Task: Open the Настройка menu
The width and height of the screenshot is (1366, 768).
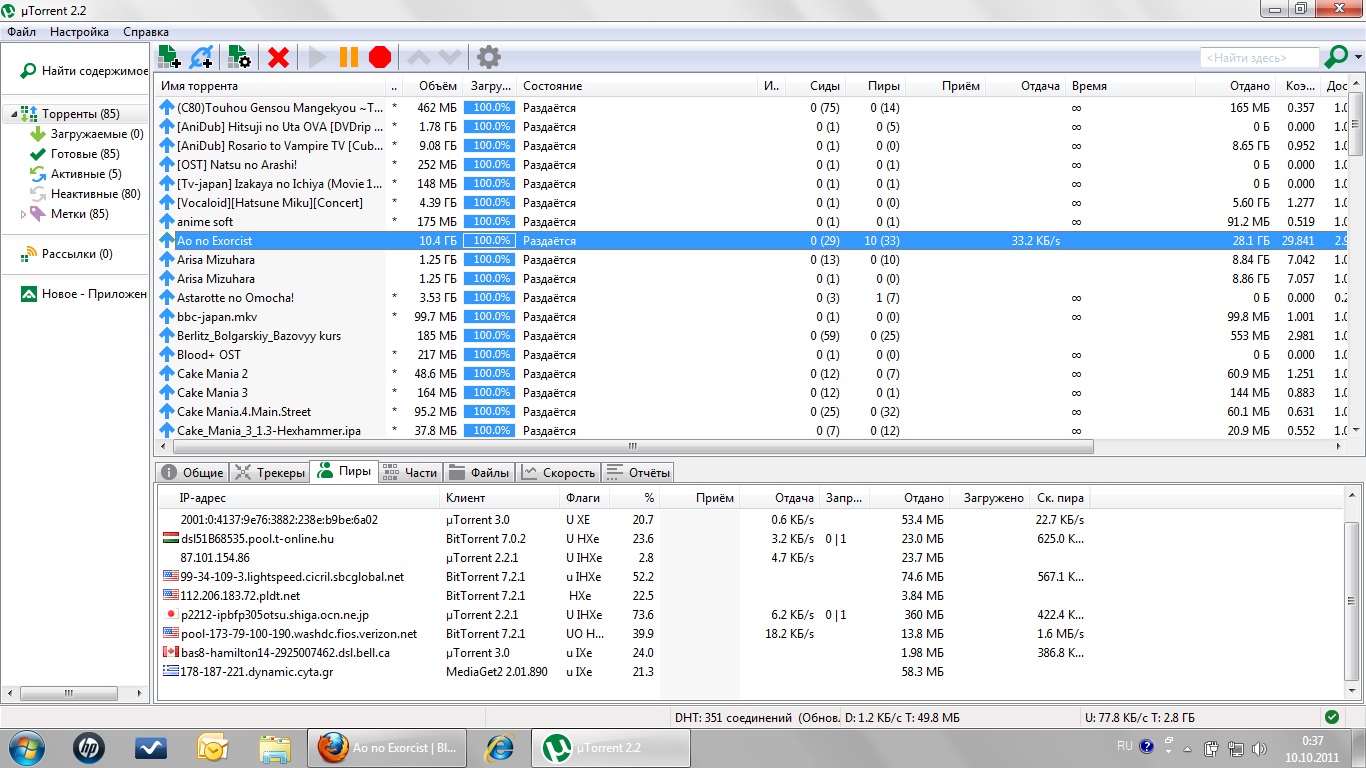Action: 79,32
